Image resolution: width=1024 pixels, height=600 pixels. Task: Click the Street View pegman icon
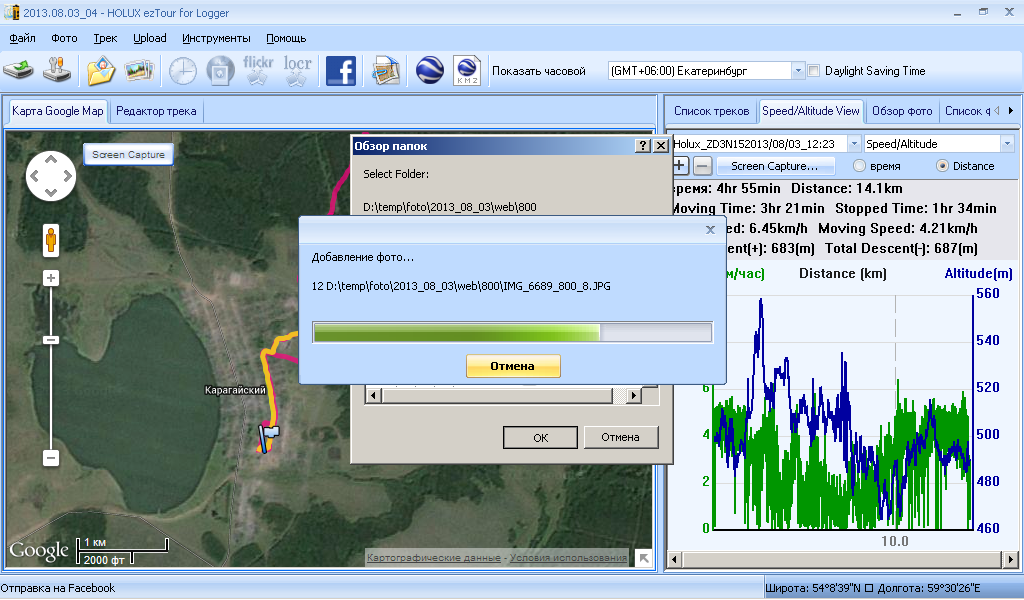[x=51, y=240]
